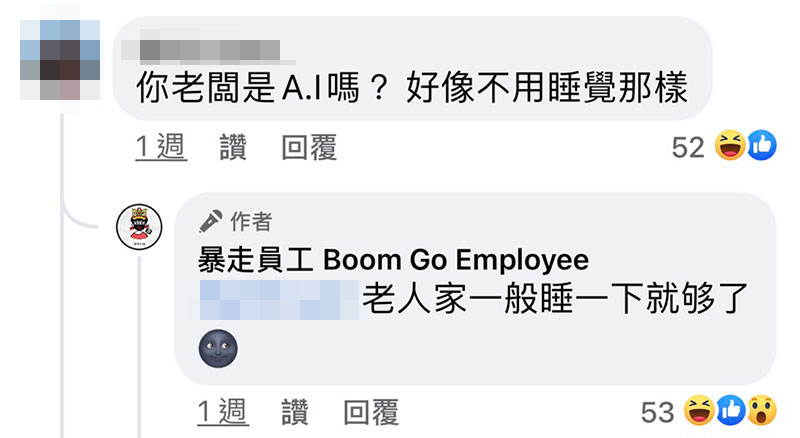The width and height of the screenshot is (800, 438).
Task: Open the blurred commenter name link
Action: point(209,50)
